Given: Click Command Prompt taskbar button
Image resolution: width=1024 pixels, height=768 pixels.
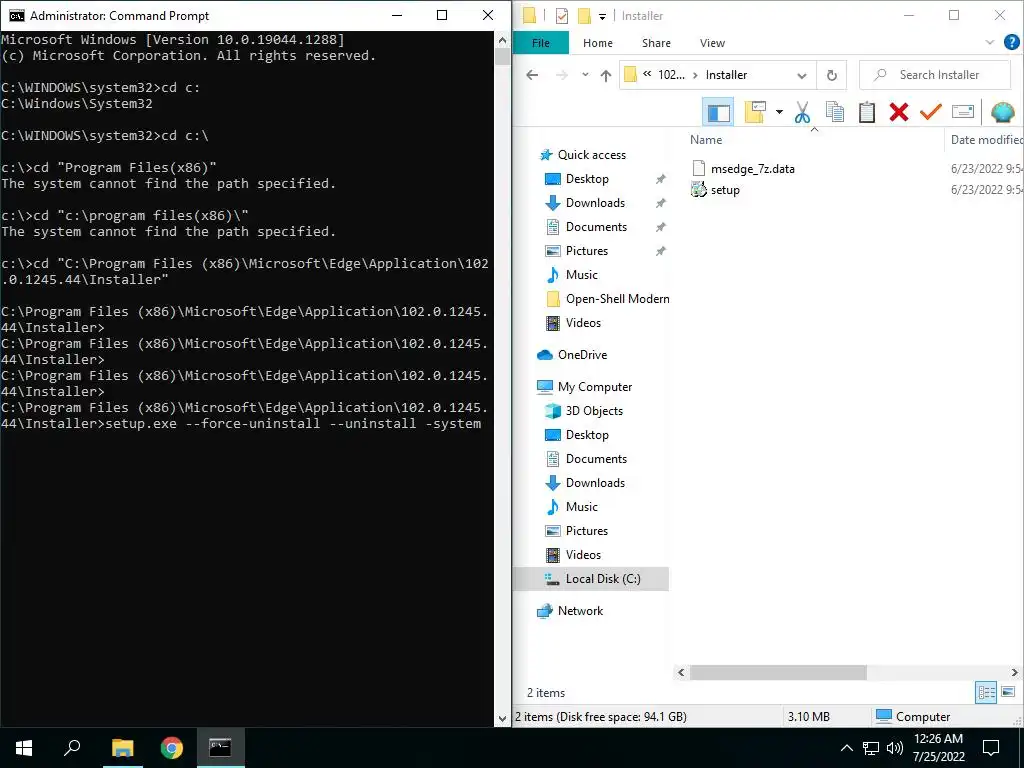Looking at the screenshot, I should 220,748.
